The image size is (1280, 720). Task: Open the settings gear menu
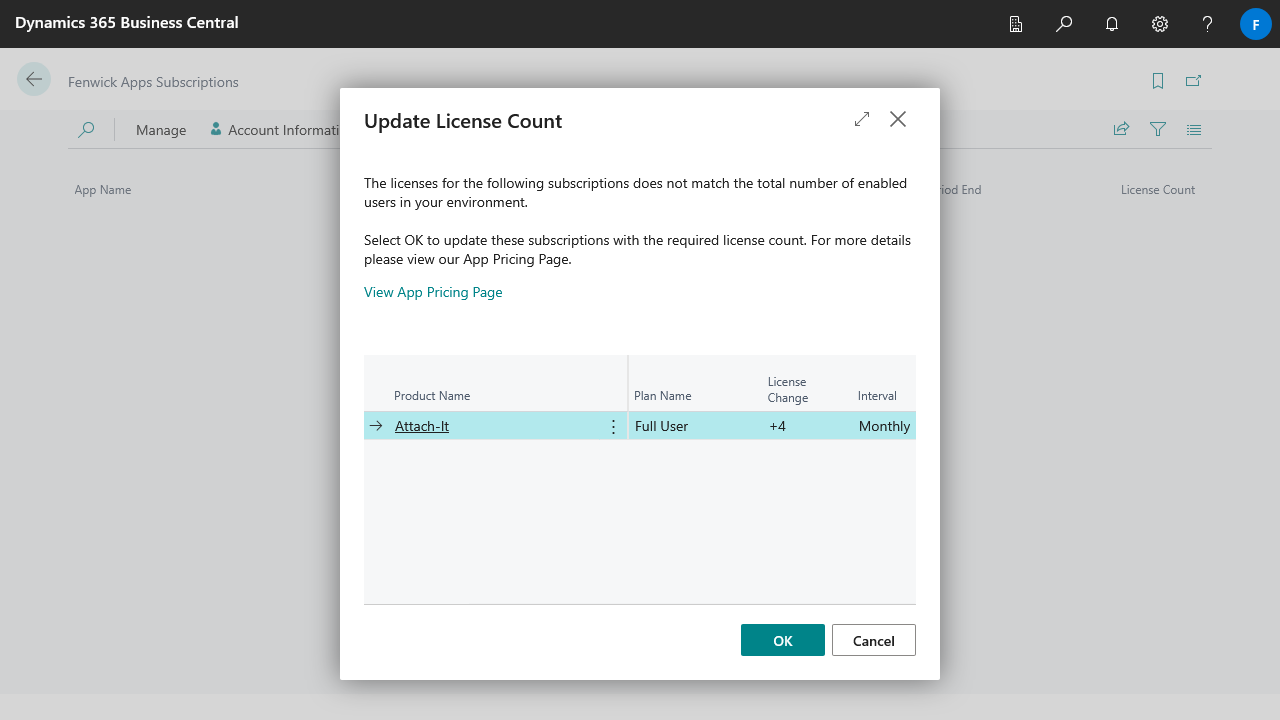click(x=1160, y=24)
